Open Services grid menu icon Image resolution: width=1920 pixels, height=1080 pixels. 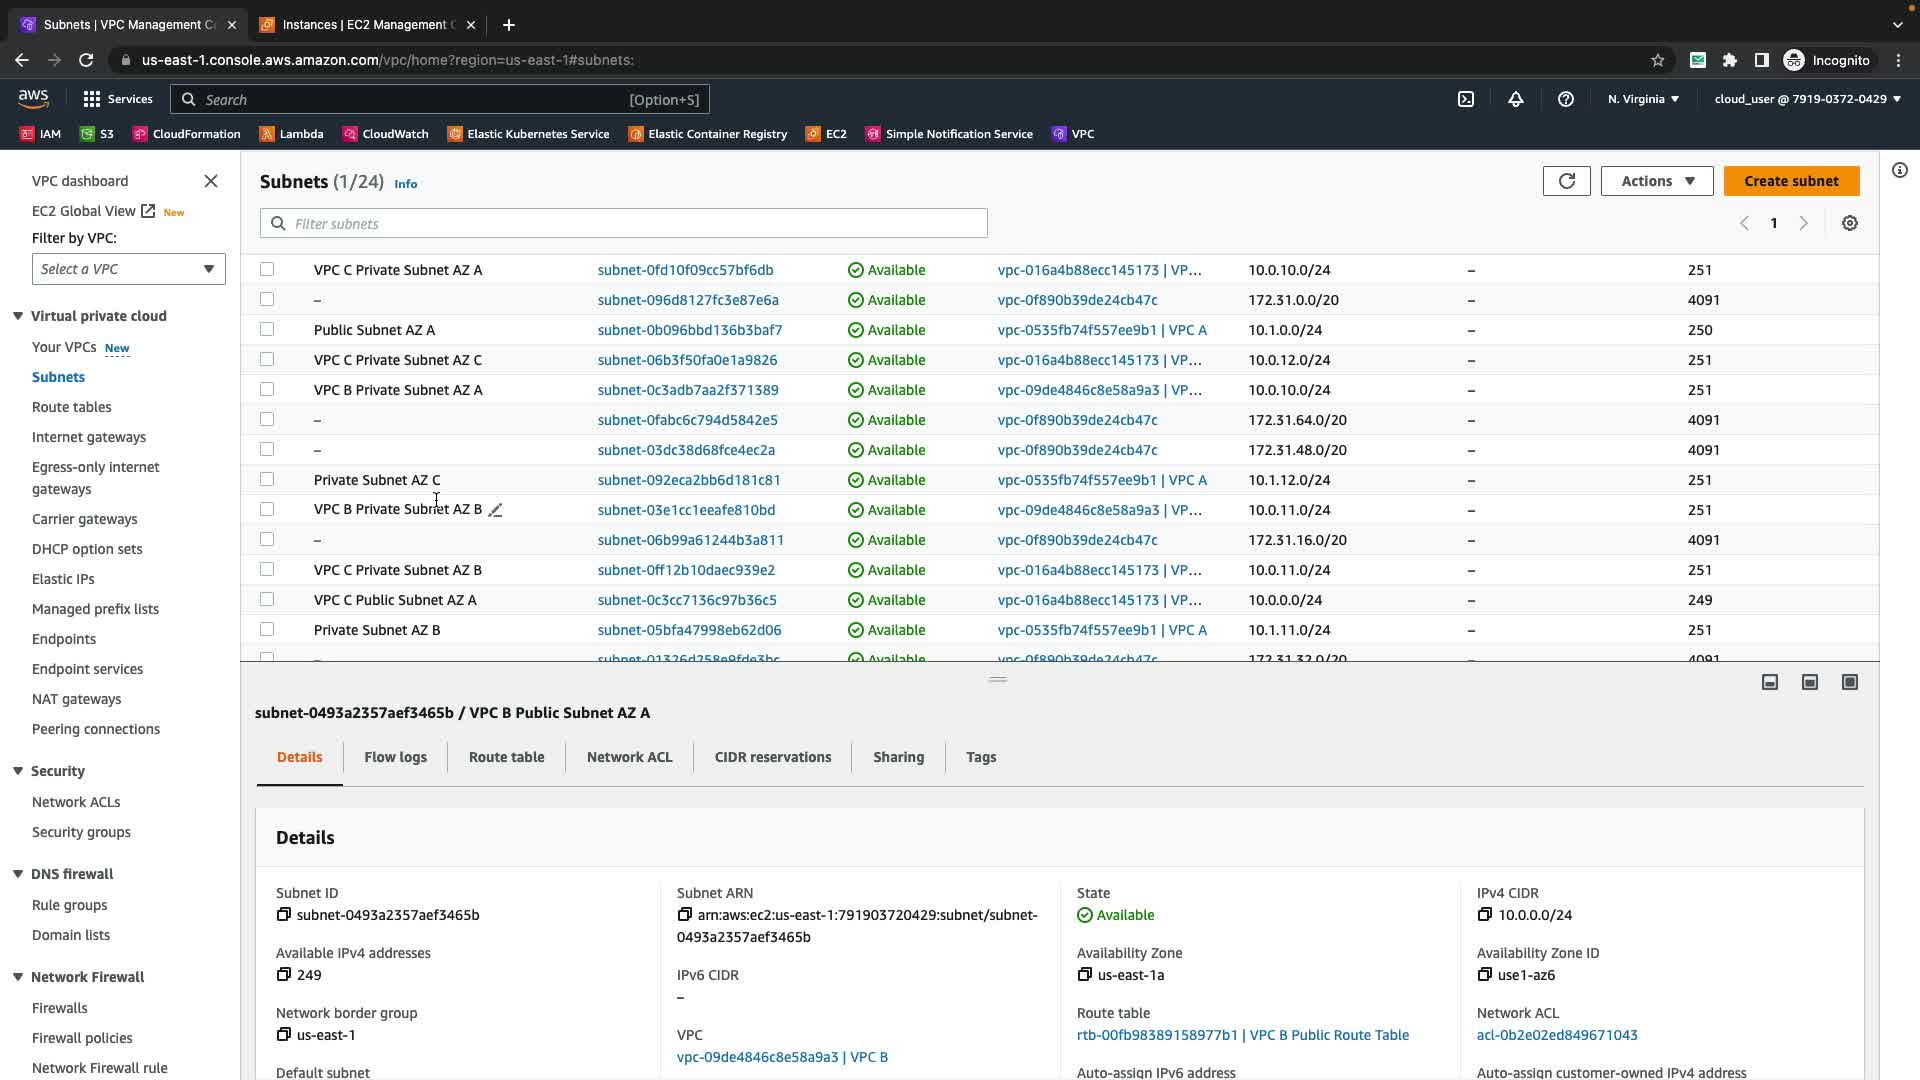coord(92,99)
